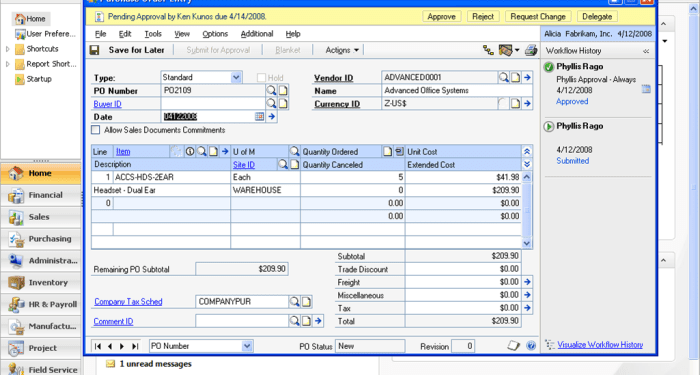
Task: Click the Approve button
Action: pos(442,17)
